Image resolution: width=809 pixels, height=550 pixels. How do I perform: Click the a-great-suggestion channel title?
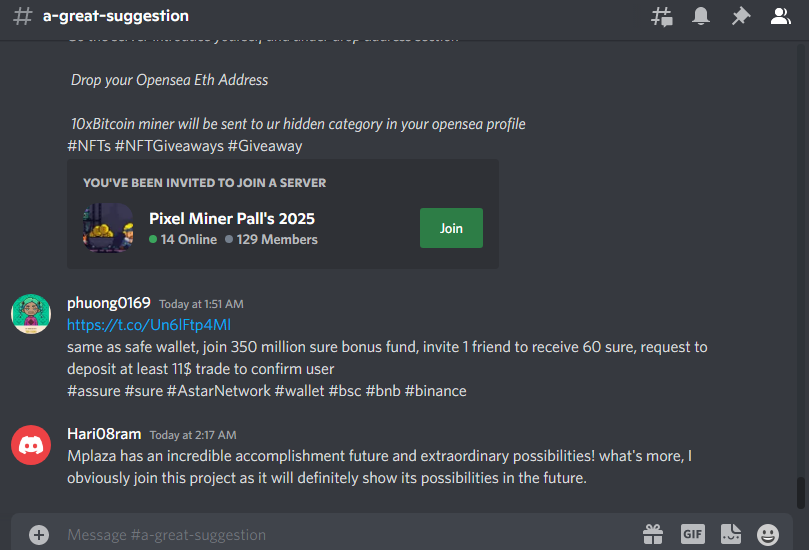(x=116, y=16)
